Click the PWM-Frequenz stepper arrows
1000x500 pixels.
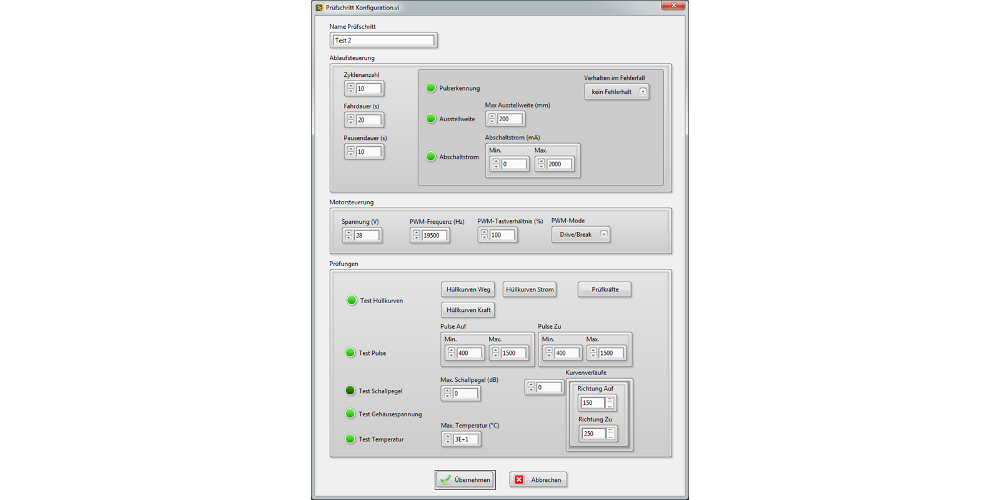tap(416, 235)
